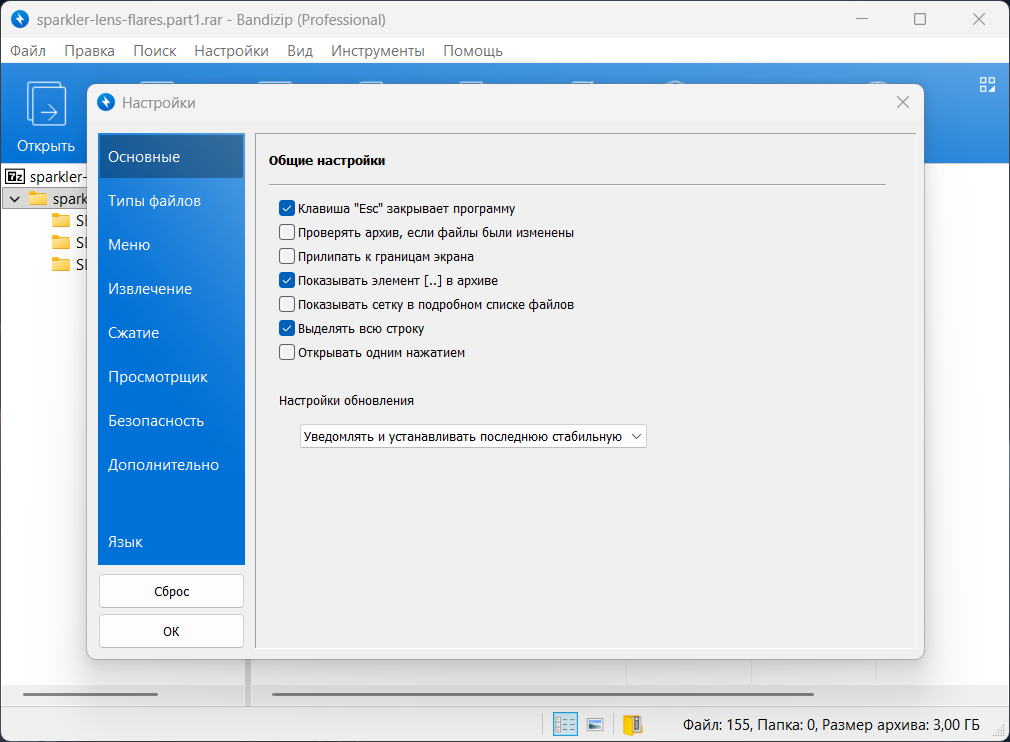Viewport: 1010px width, 742px height.
Task: Click the 7z archive icon in tree
Action: 15,176
